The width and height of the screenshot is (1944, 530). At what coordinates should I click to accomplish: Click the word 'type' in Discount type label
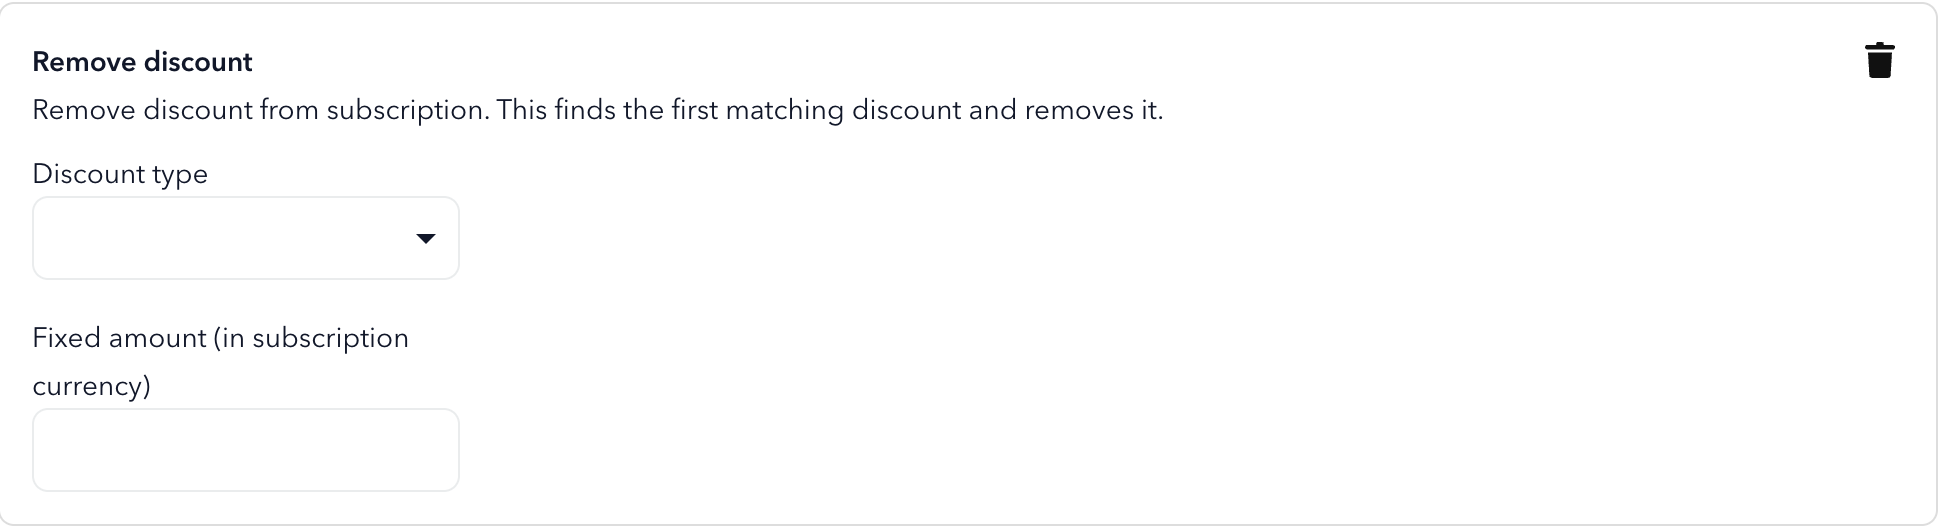(180, 175)
